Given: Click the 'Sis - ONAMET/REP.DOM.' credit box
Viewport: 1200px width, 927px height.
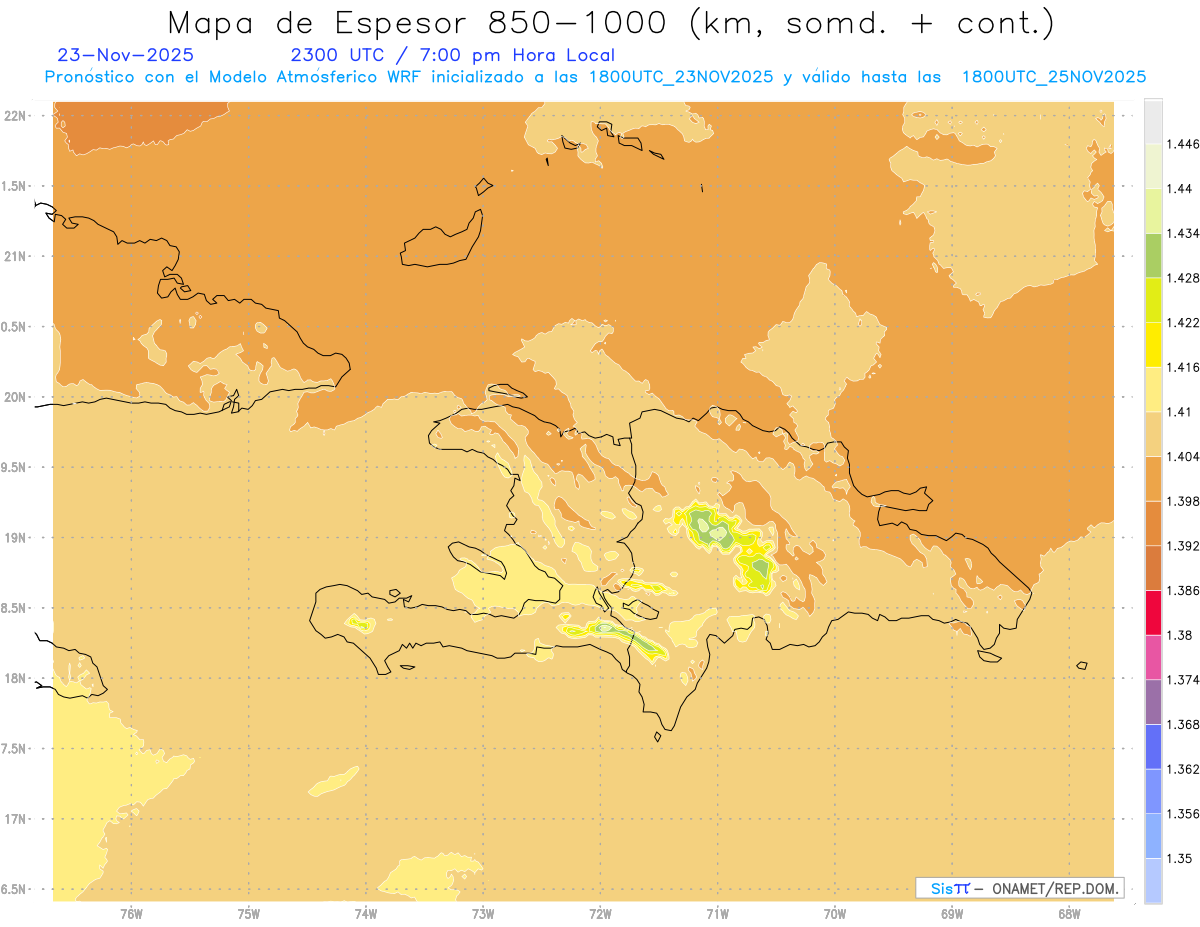Looking at the screenshot, I should (1020, 888).
